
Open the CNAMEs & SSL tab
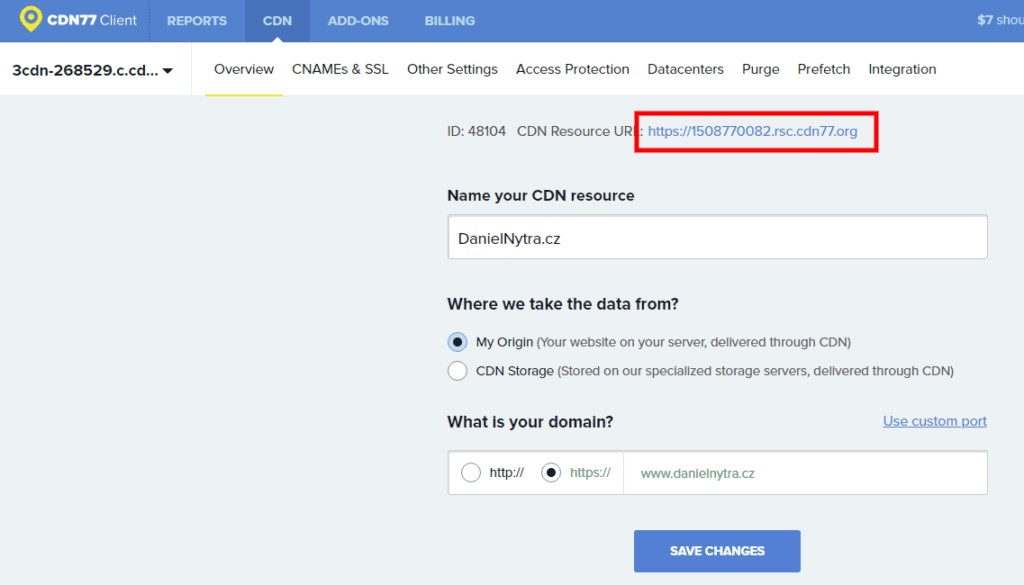(x=340, y=69)
